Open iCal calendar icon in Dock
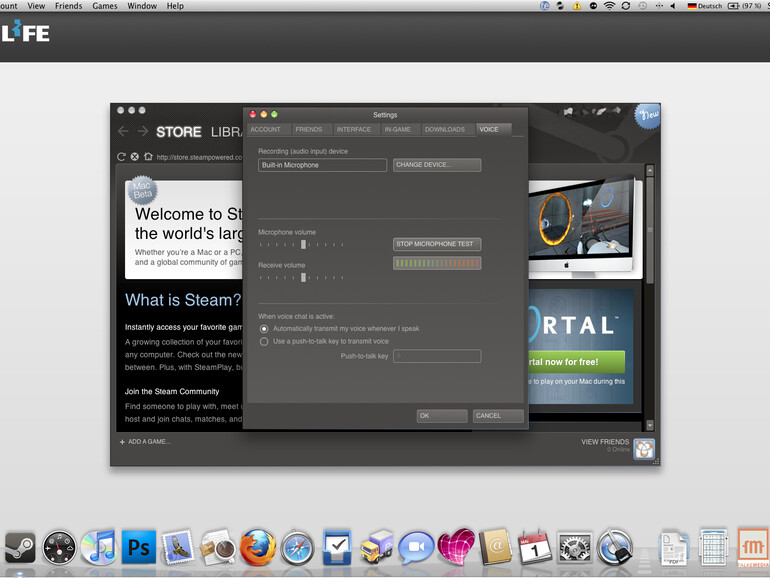 pos(534,547)
